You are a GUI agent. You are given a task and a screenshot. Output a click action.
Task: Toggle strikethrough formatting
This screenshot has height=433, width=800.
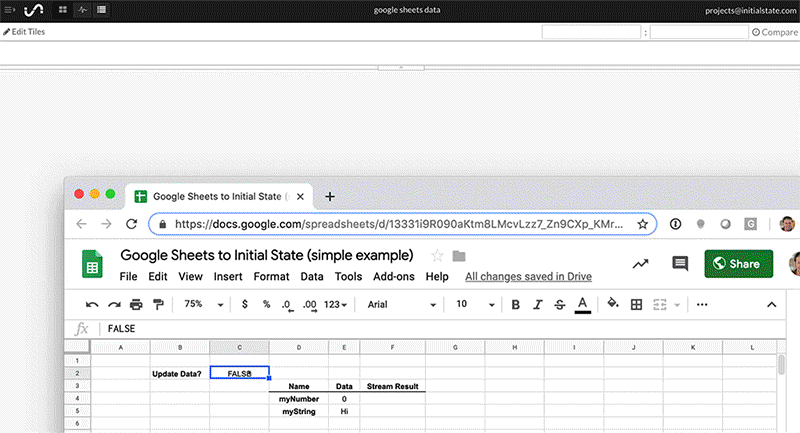click(x=560, y=304)
